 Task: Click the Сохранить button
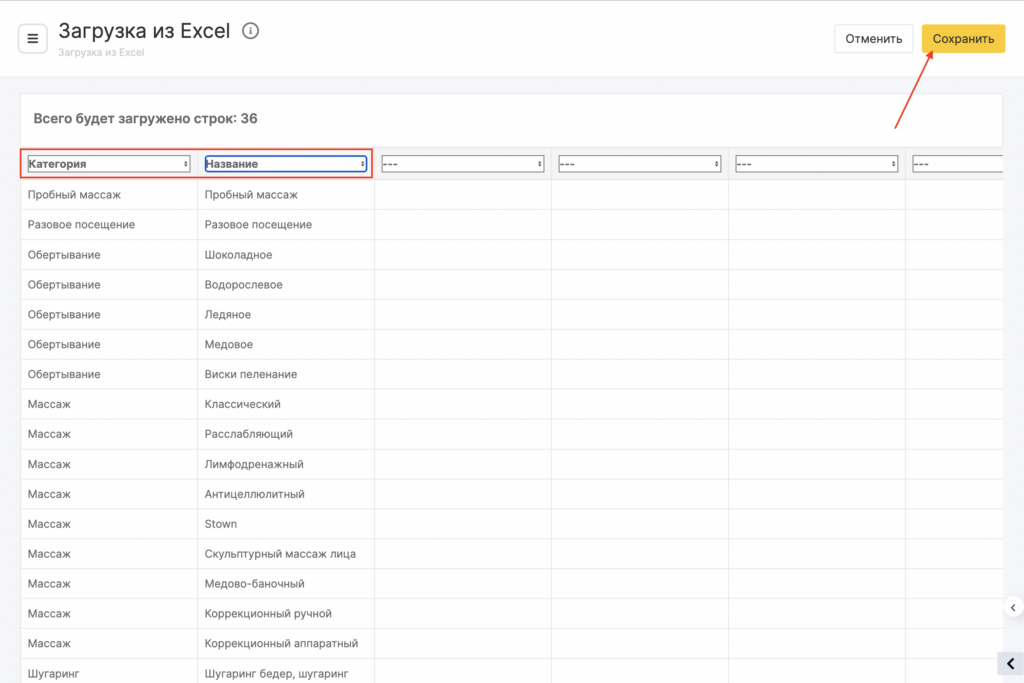point(962,39)
